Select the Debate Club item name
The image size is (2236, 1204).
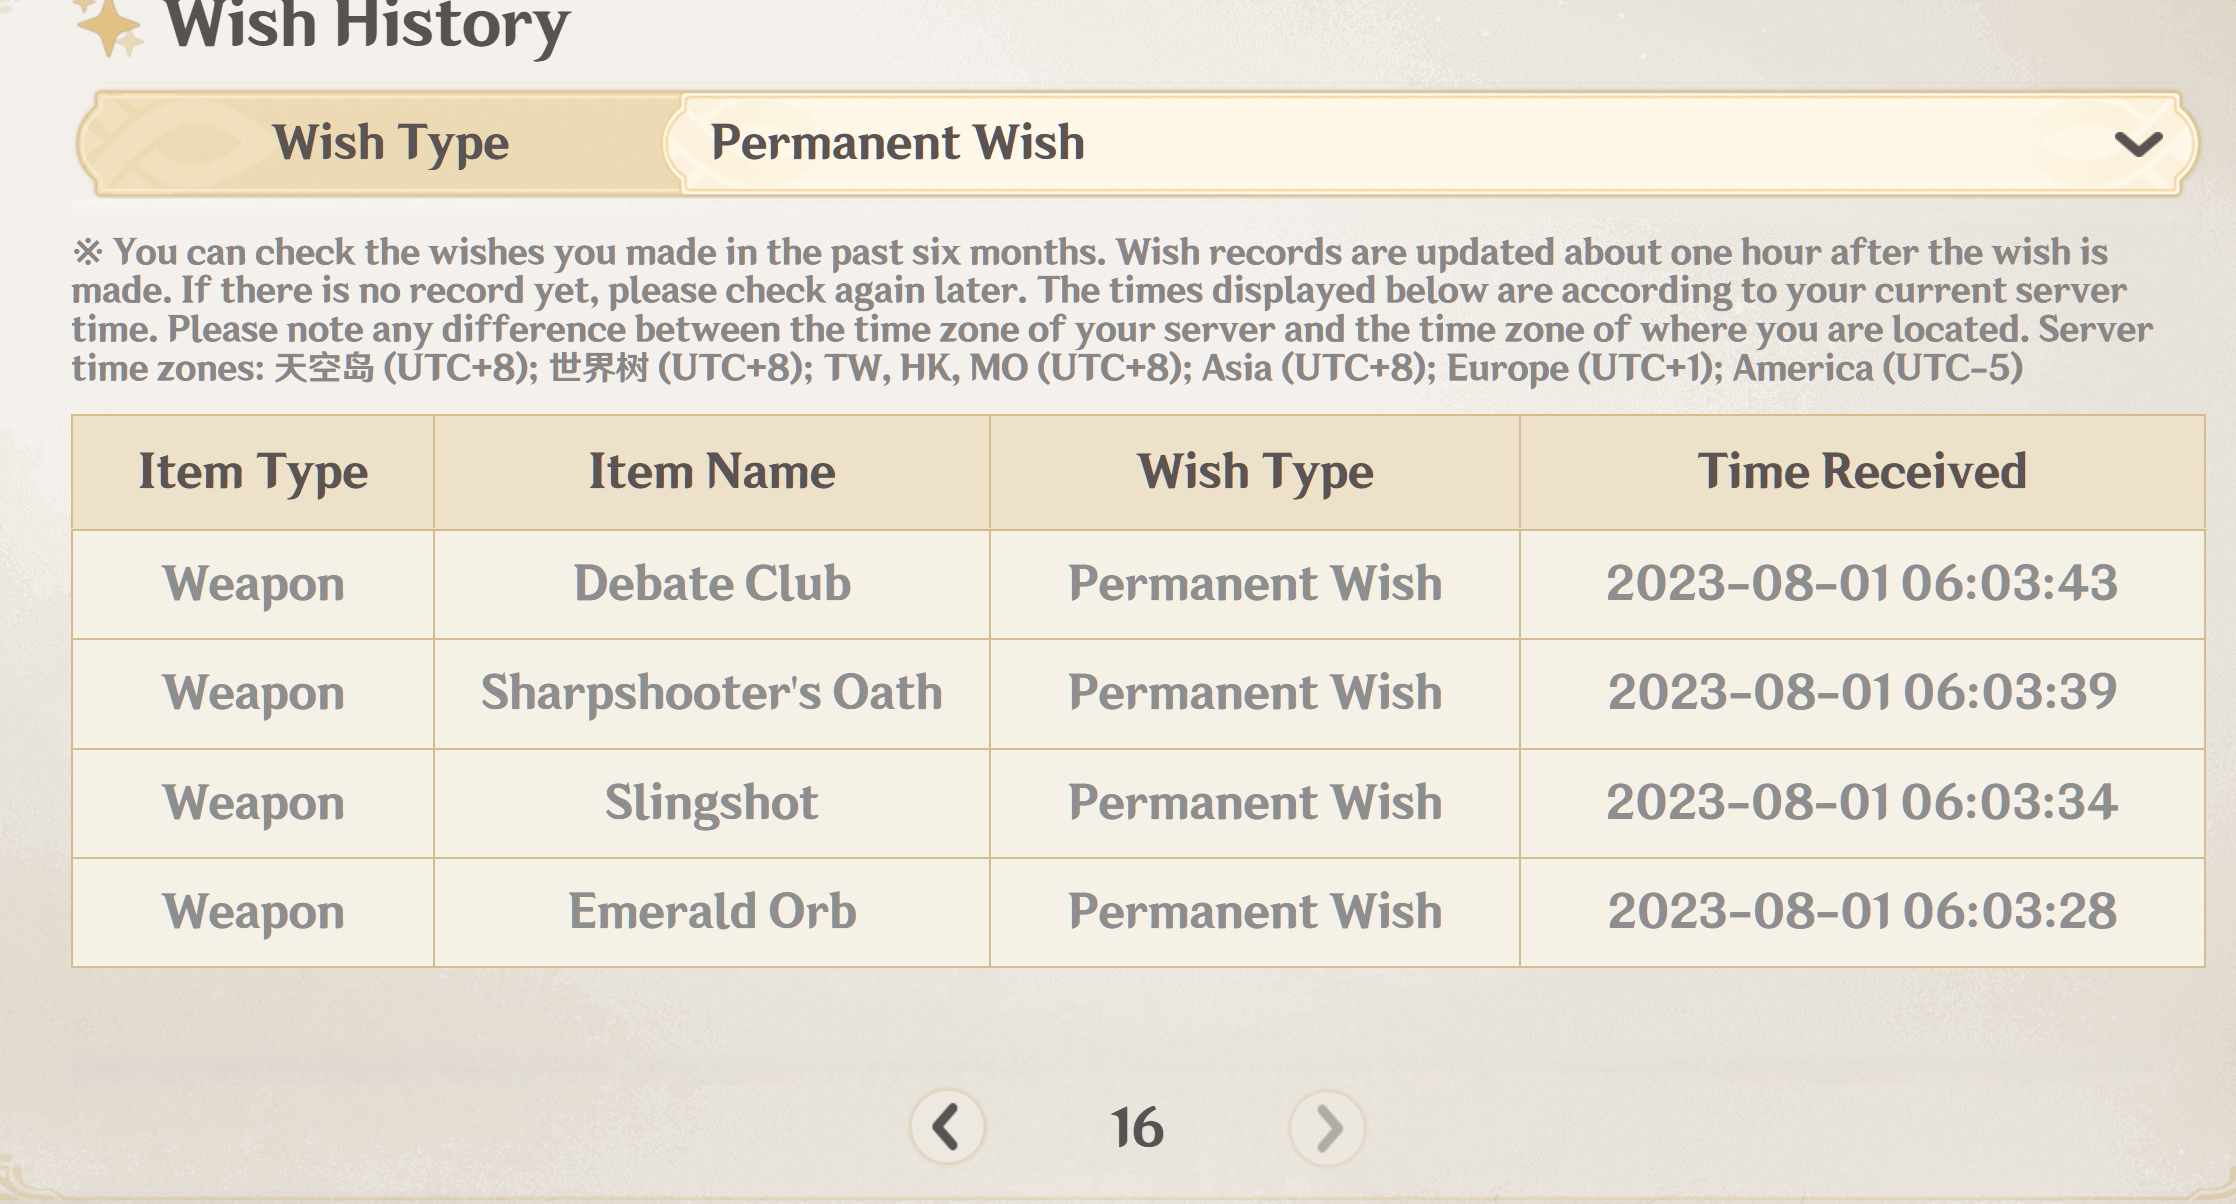point(712,584)
